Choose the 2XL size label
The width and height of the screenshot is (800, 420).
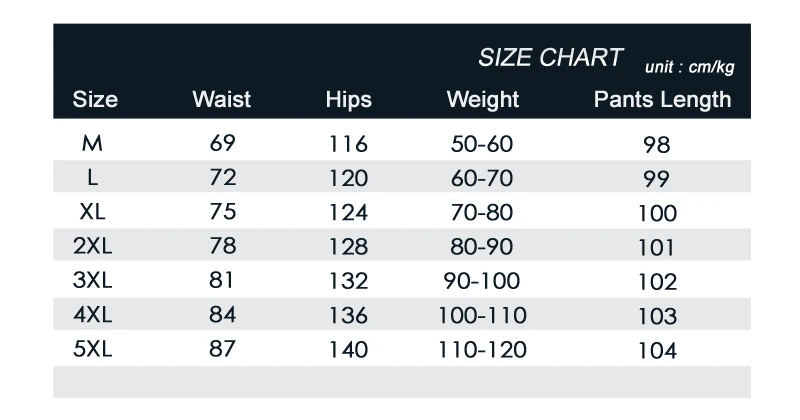pos(92,246)
